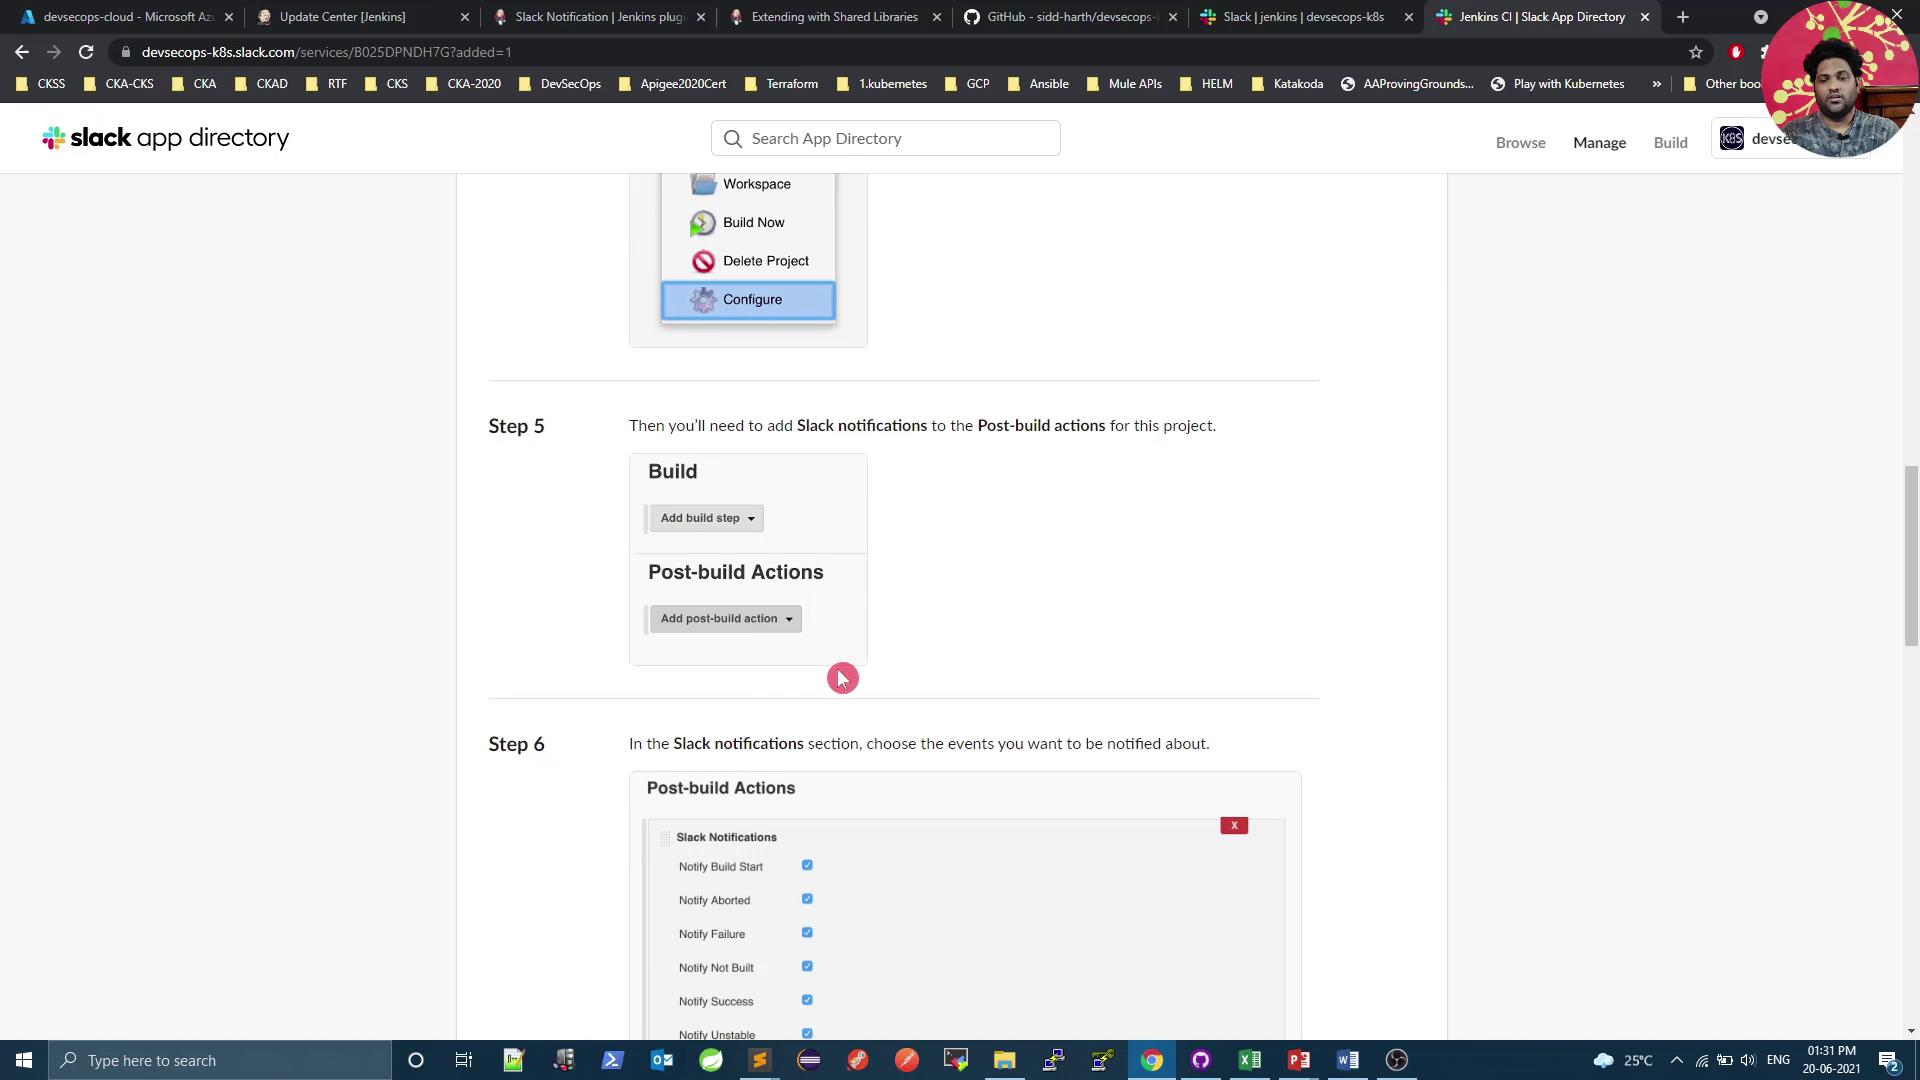
Task: Click the browser back arrow
Action: point(22,52)
